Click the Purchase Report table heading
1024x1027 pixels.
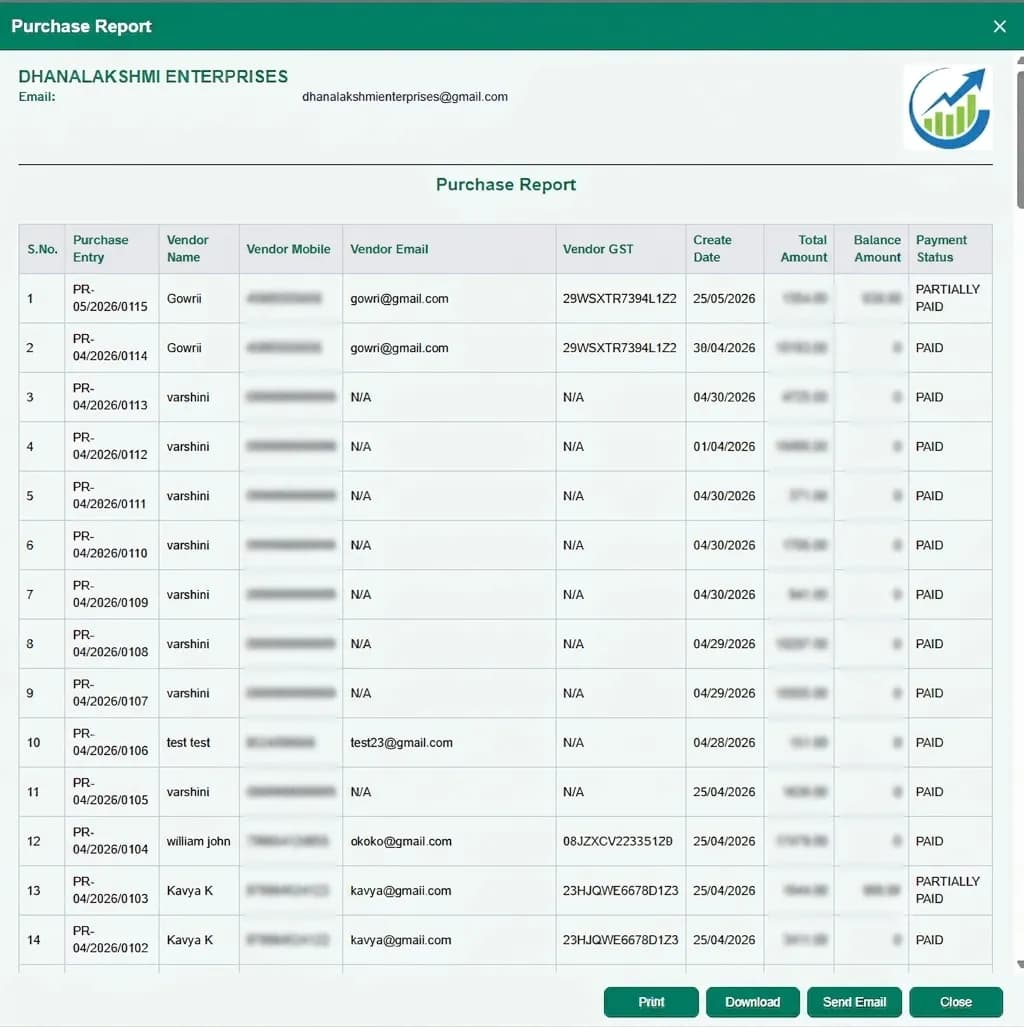coord(506,185)
